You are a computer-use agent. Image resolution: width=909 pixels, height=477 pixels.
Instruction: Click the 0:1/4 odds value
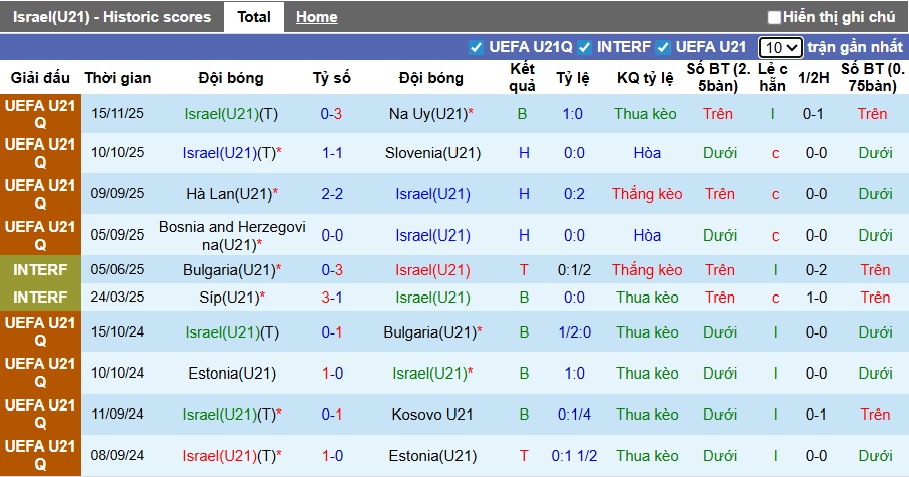574,414
